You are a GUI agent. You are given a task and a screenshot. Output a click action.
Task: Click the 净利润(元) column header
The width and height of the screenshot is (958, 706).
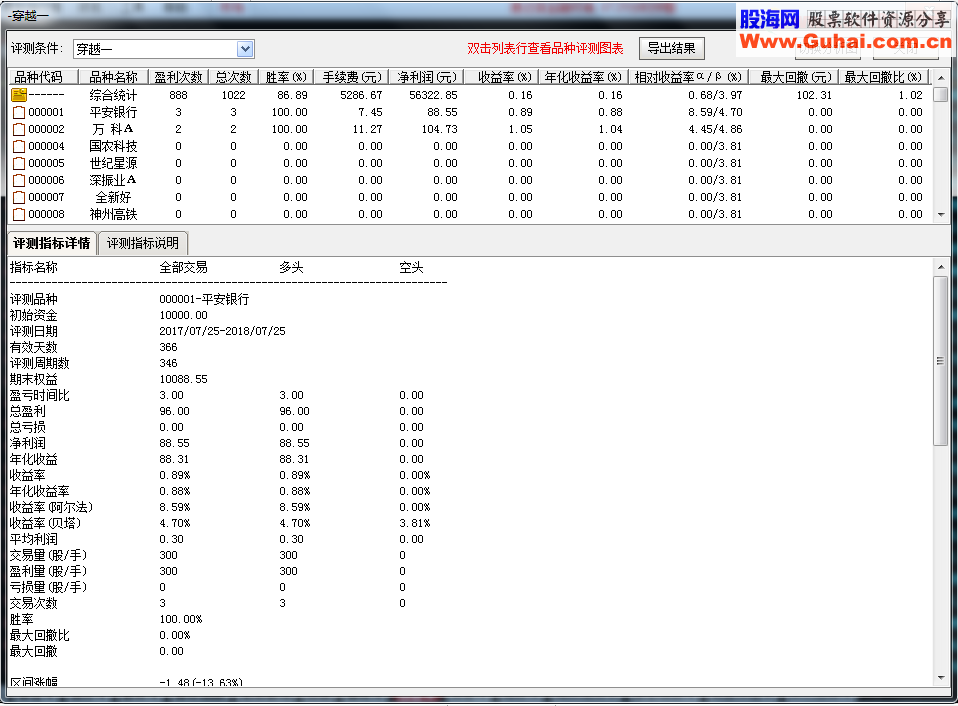click(426, 77)
